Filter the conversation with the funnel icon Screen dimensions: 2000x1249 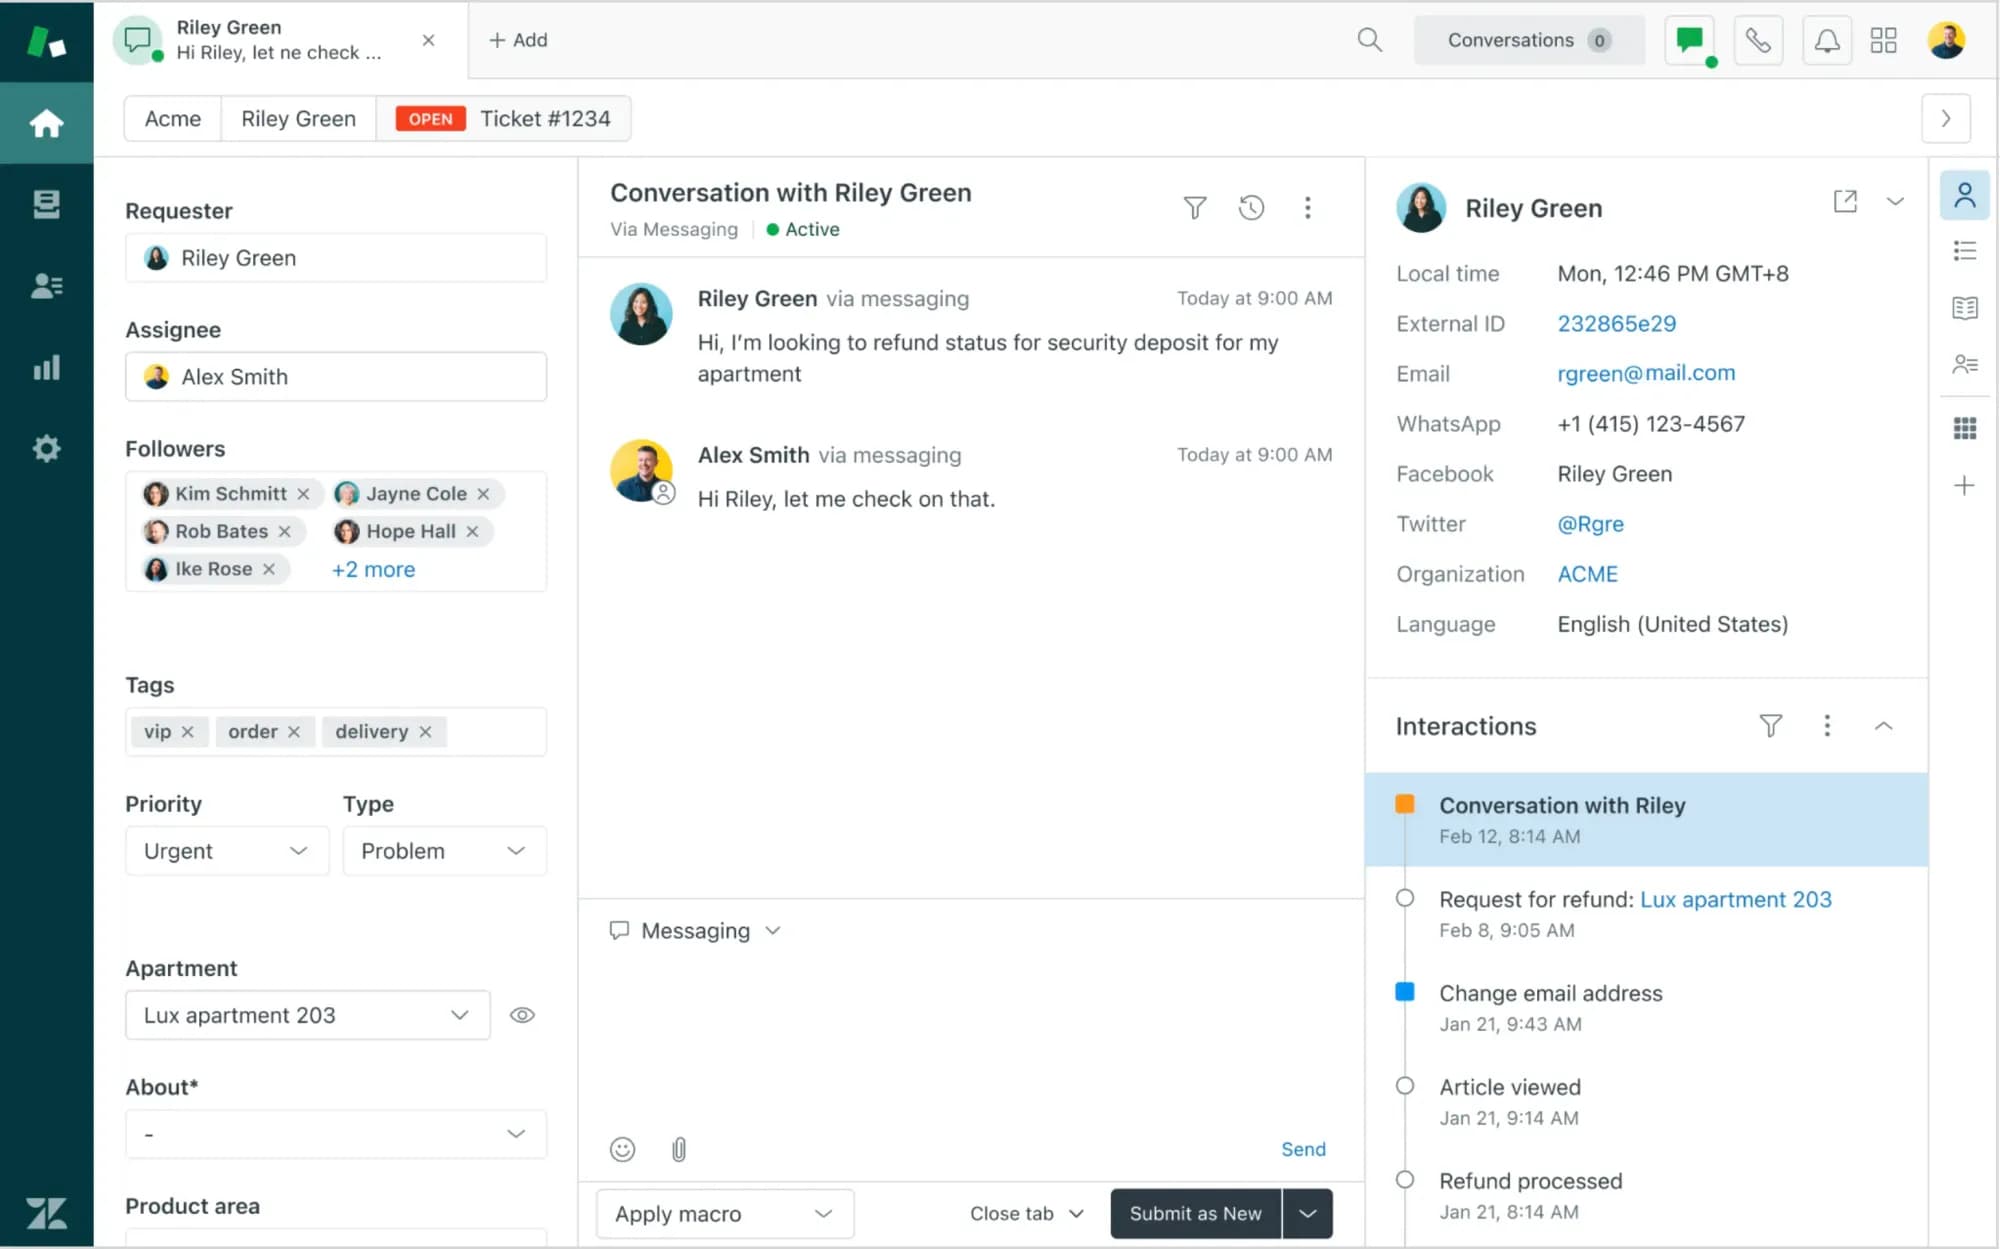(1194, 207)
